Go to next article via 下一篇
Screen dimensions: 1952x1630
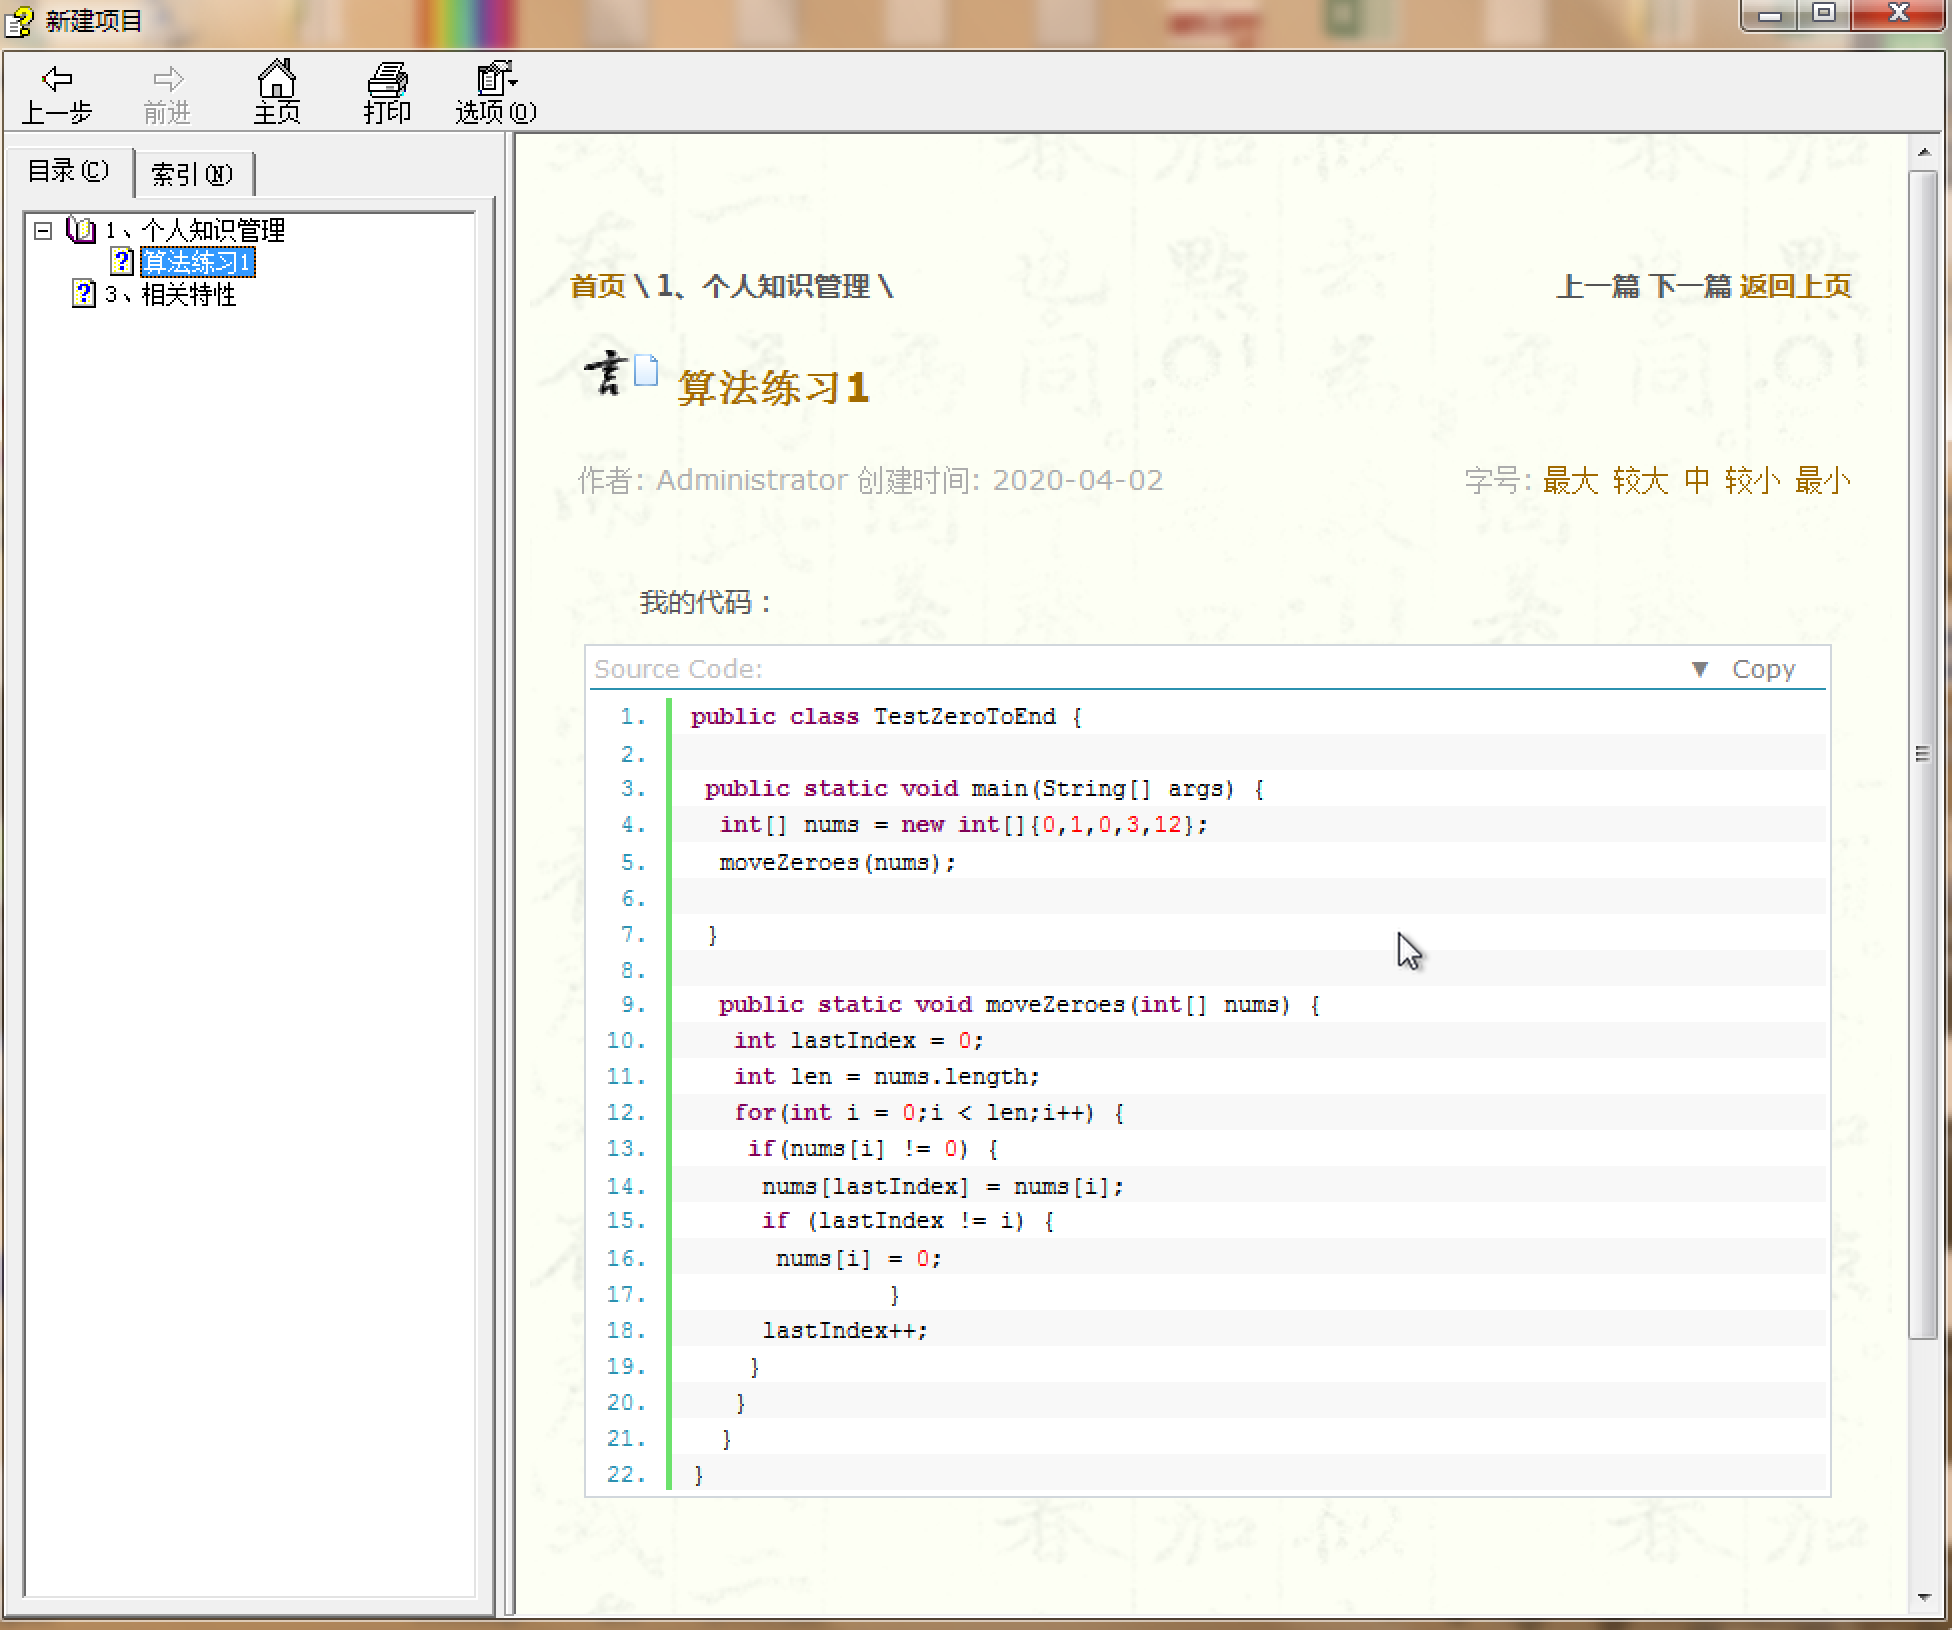point(1690,287)
